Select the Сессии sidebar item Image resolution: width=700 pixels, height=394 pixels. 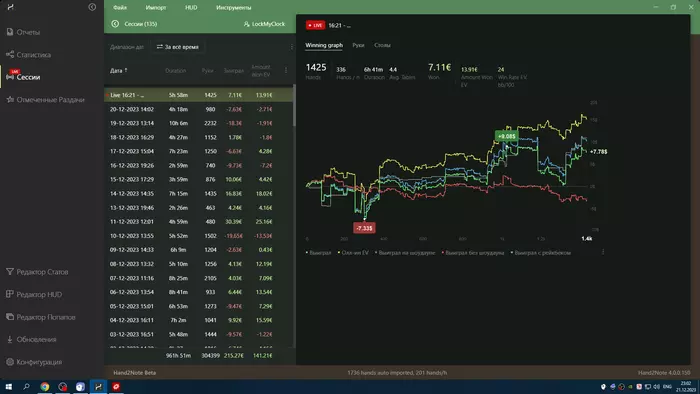click(x=28, y=77)
